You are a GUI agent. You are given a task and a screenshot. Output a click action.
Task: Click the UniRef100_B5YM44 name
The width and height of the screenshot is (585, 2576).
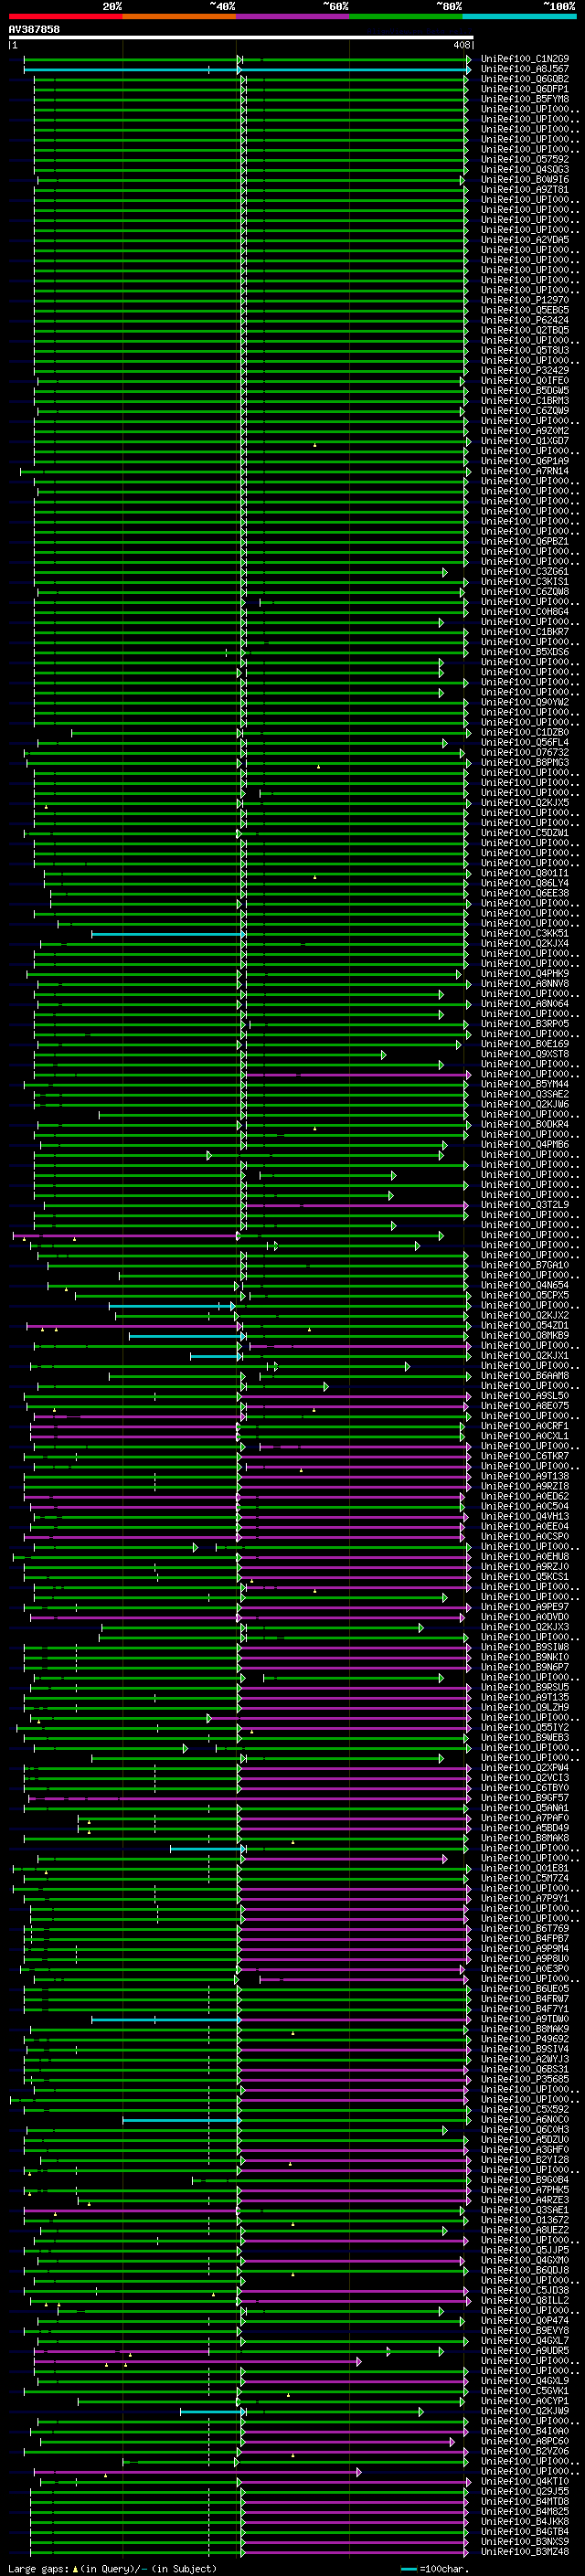pyautogui.click(x=525, y=1084)
